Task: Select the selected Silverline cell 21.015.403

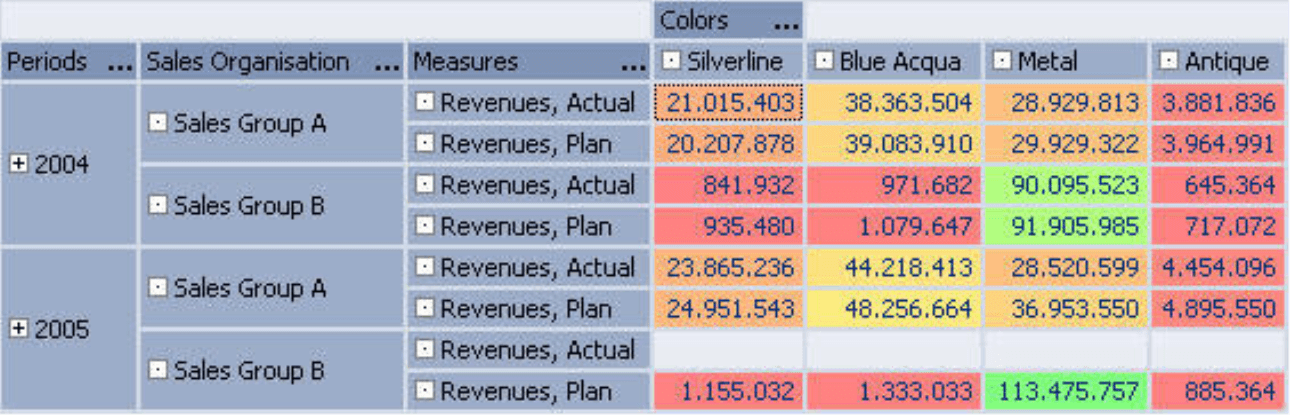Action: [x=729, y=103]
